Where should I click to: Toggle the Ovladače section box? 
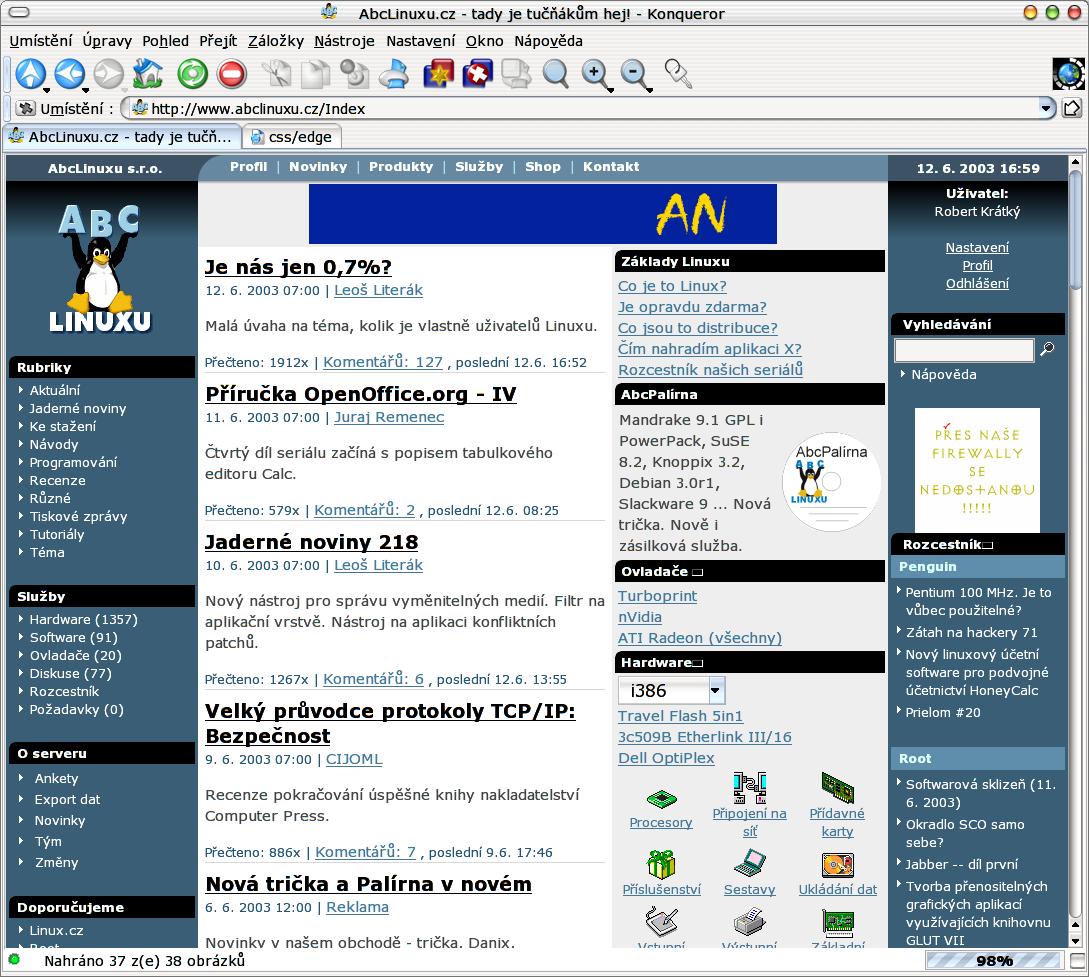coord(698,572)
